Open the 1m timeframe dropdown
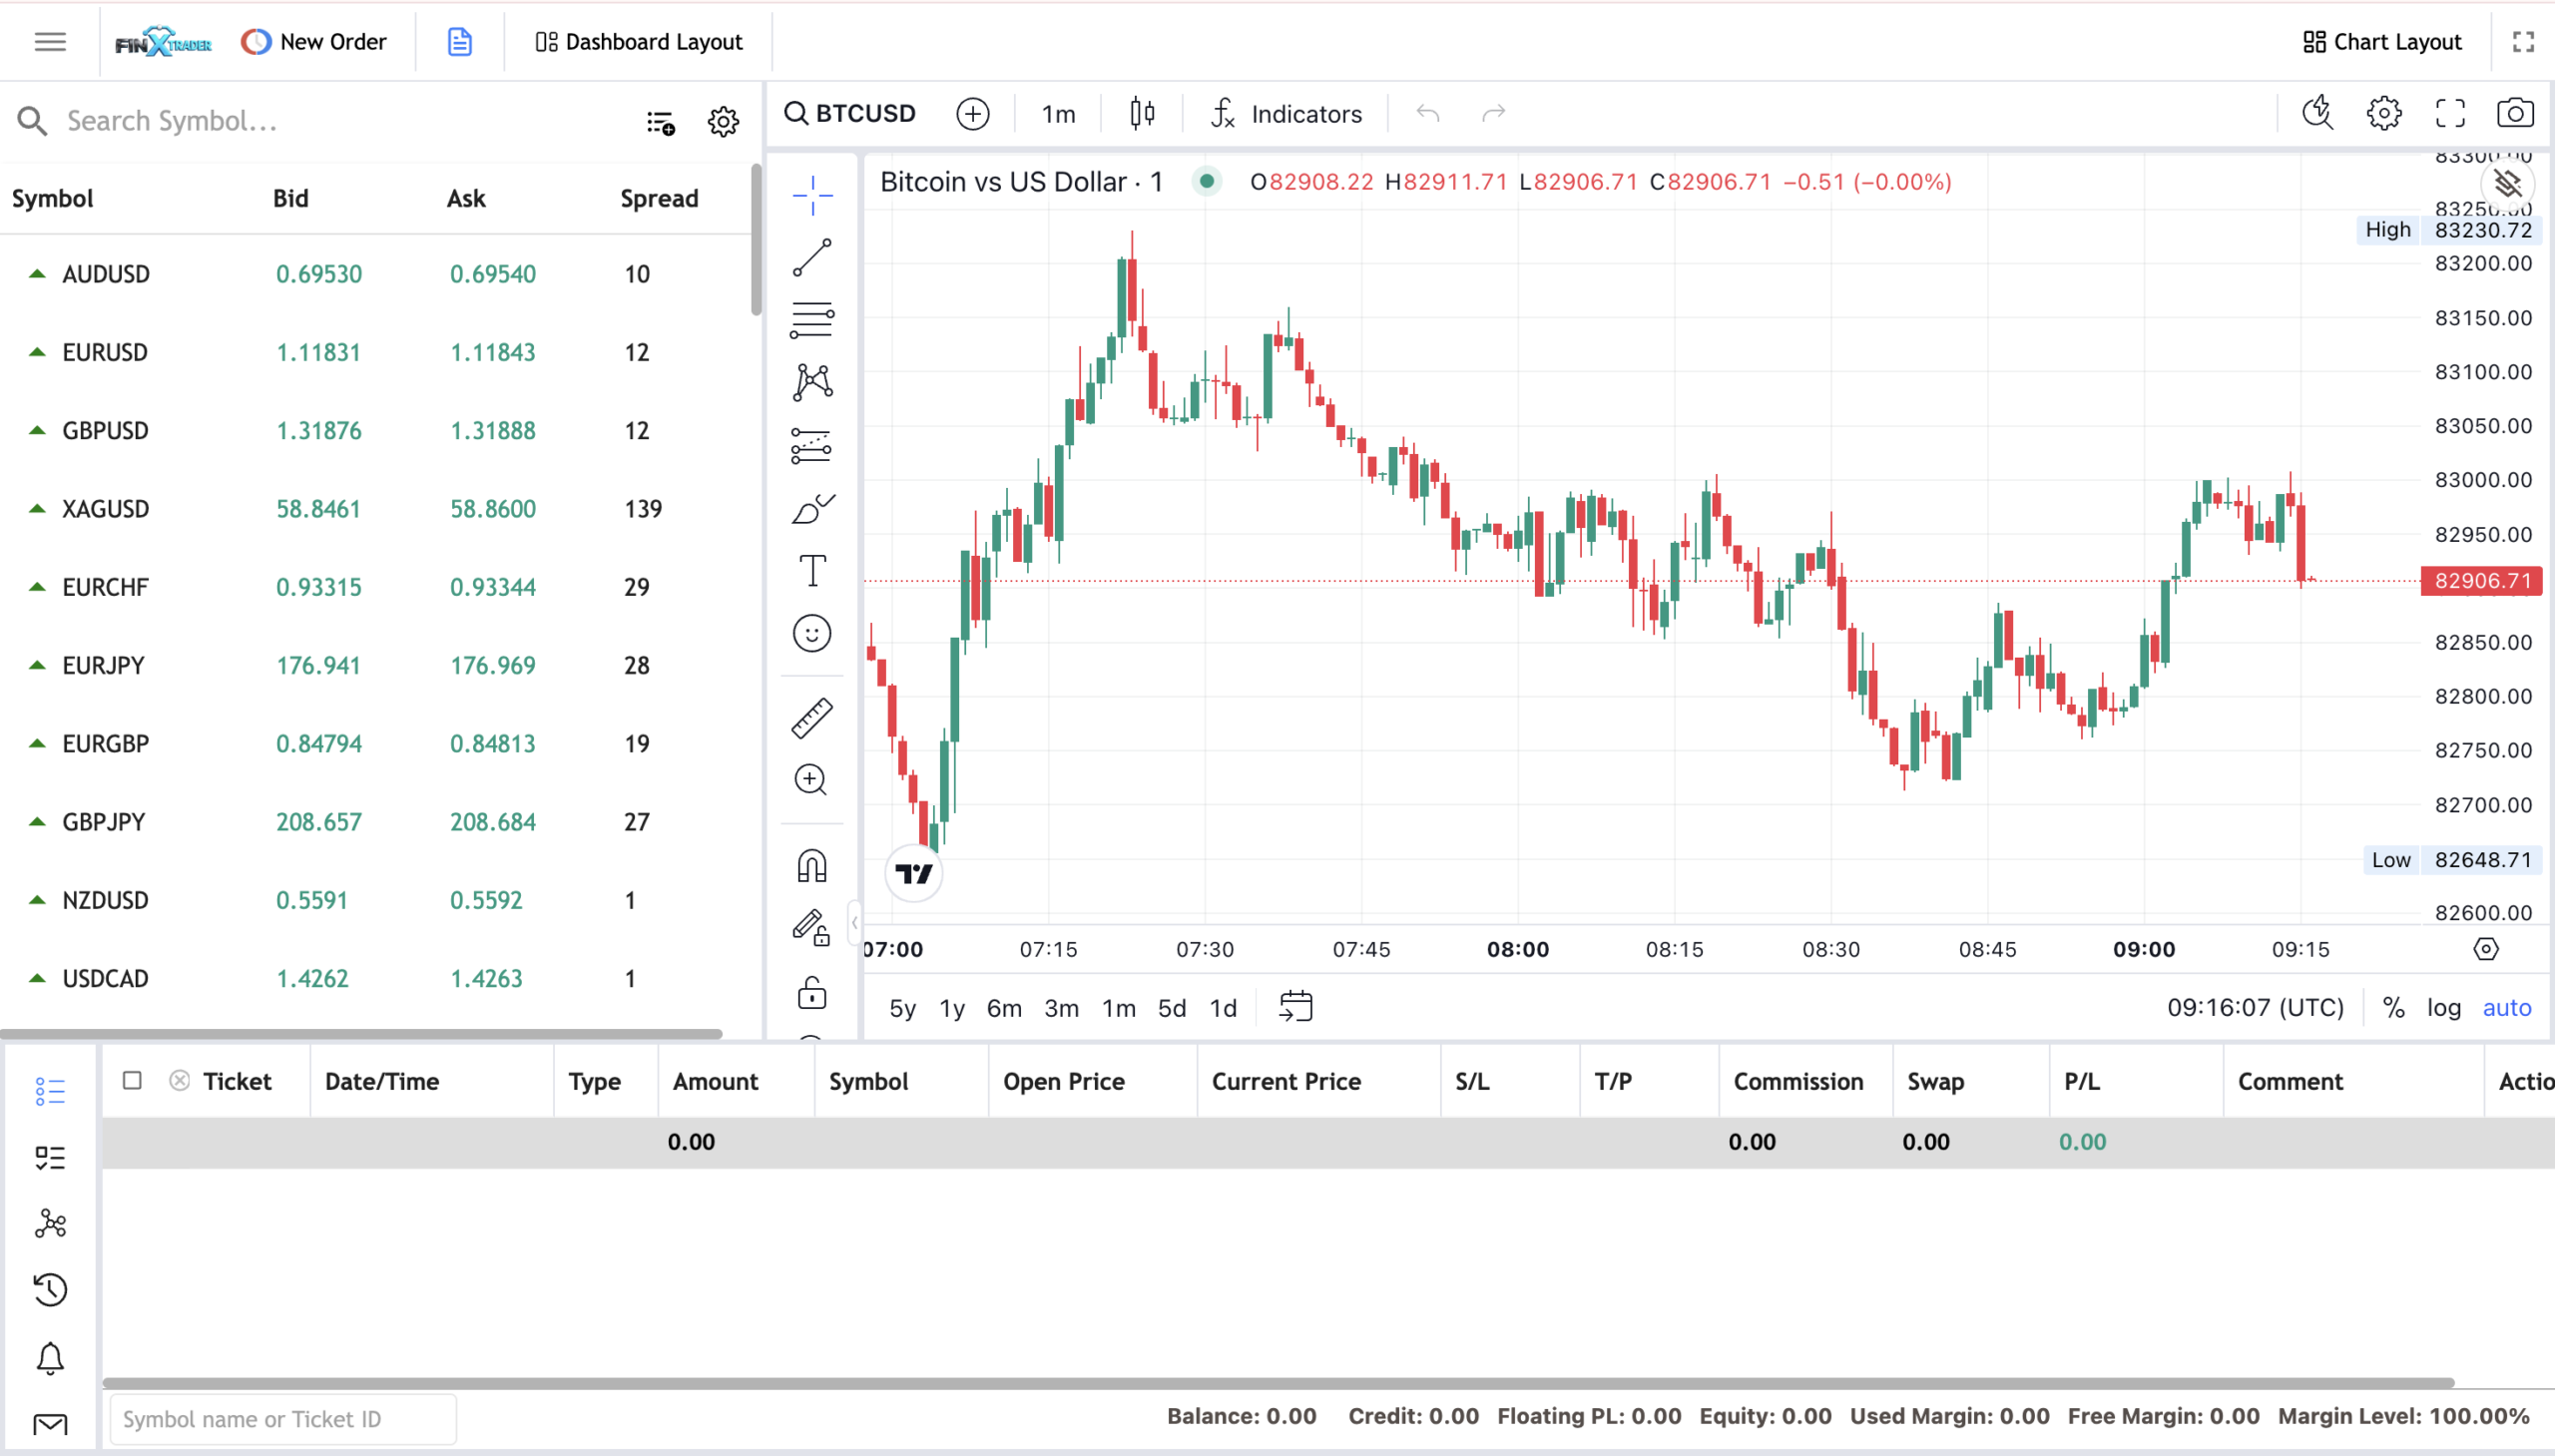Image resolution: width=2555 pixels, height=1456 pixels. click(1058, 114)
